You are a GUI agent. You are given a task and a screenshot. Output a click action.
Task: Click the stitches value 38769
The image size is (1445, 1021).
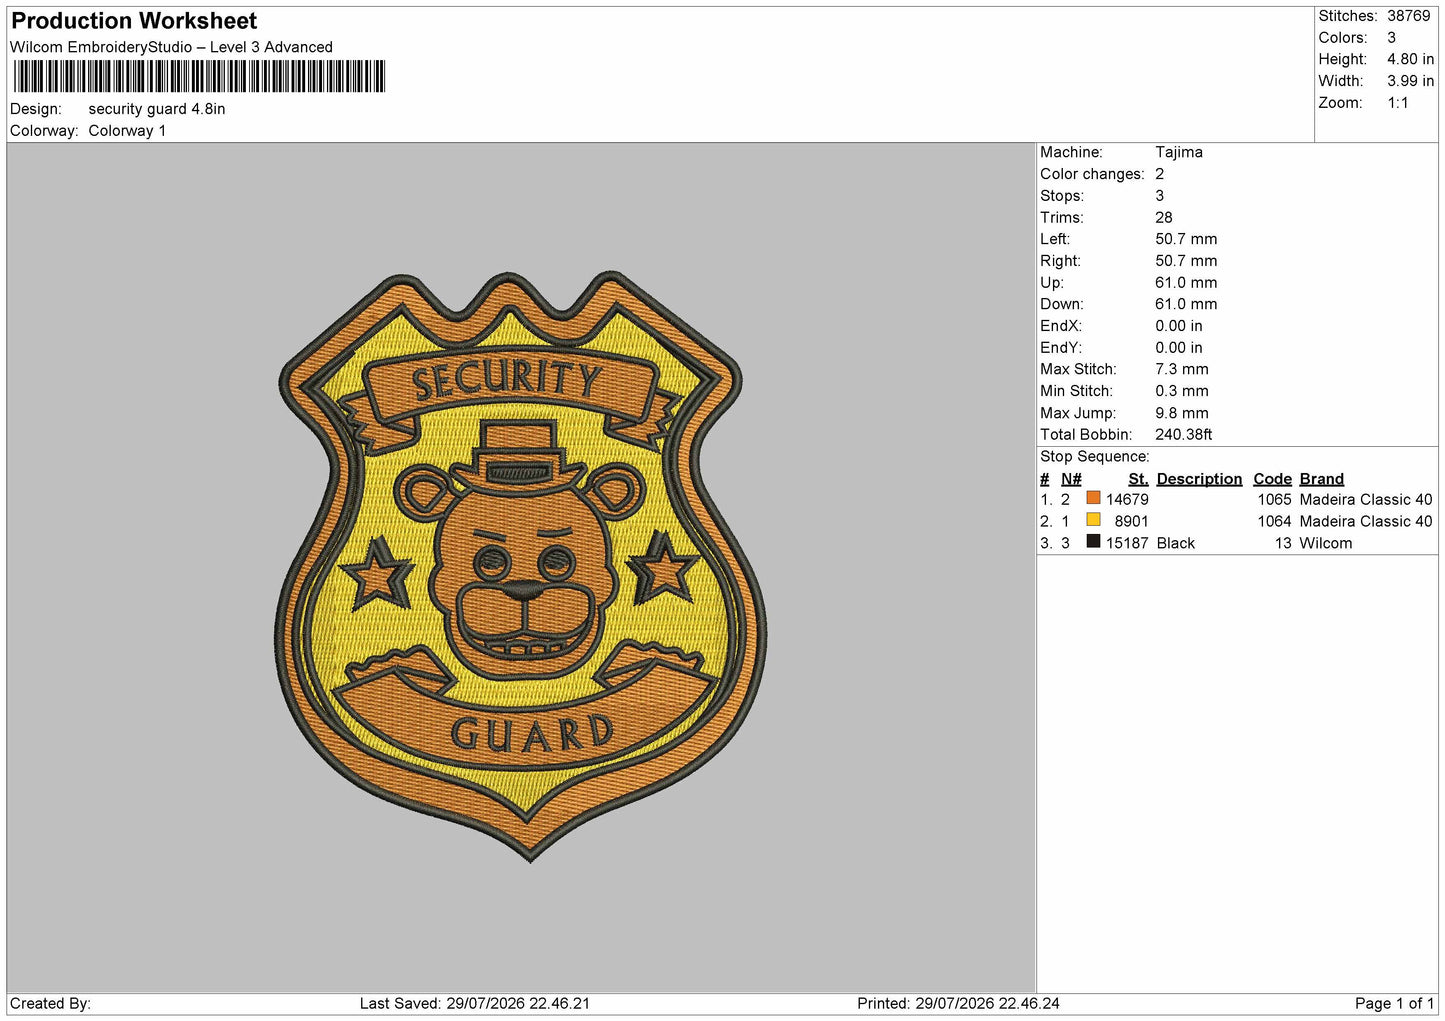pos(1408,16)
